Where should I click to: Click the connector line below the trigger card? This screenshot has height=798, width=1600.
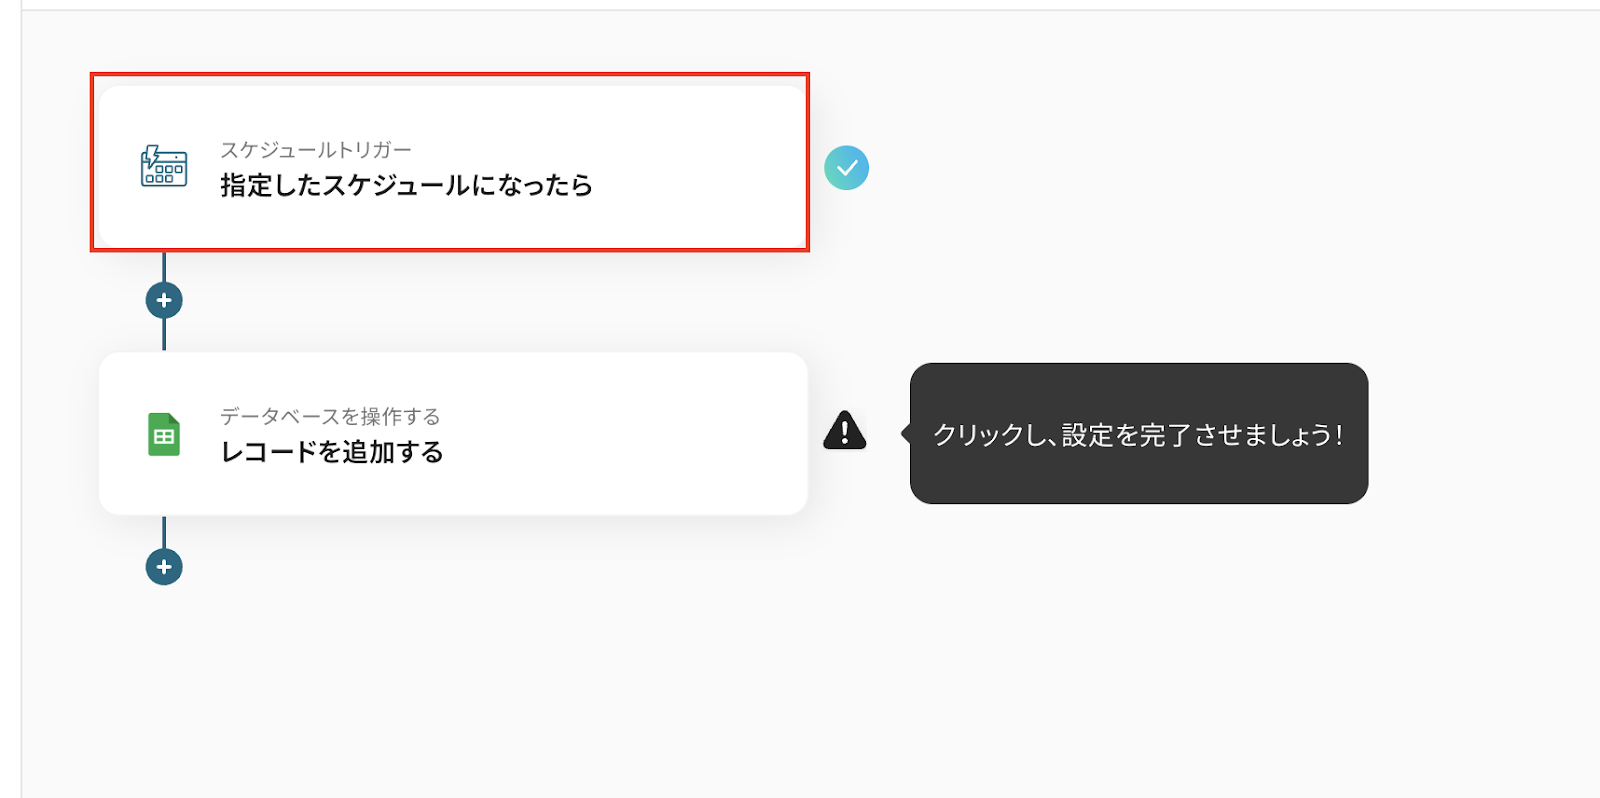[164, 267]
